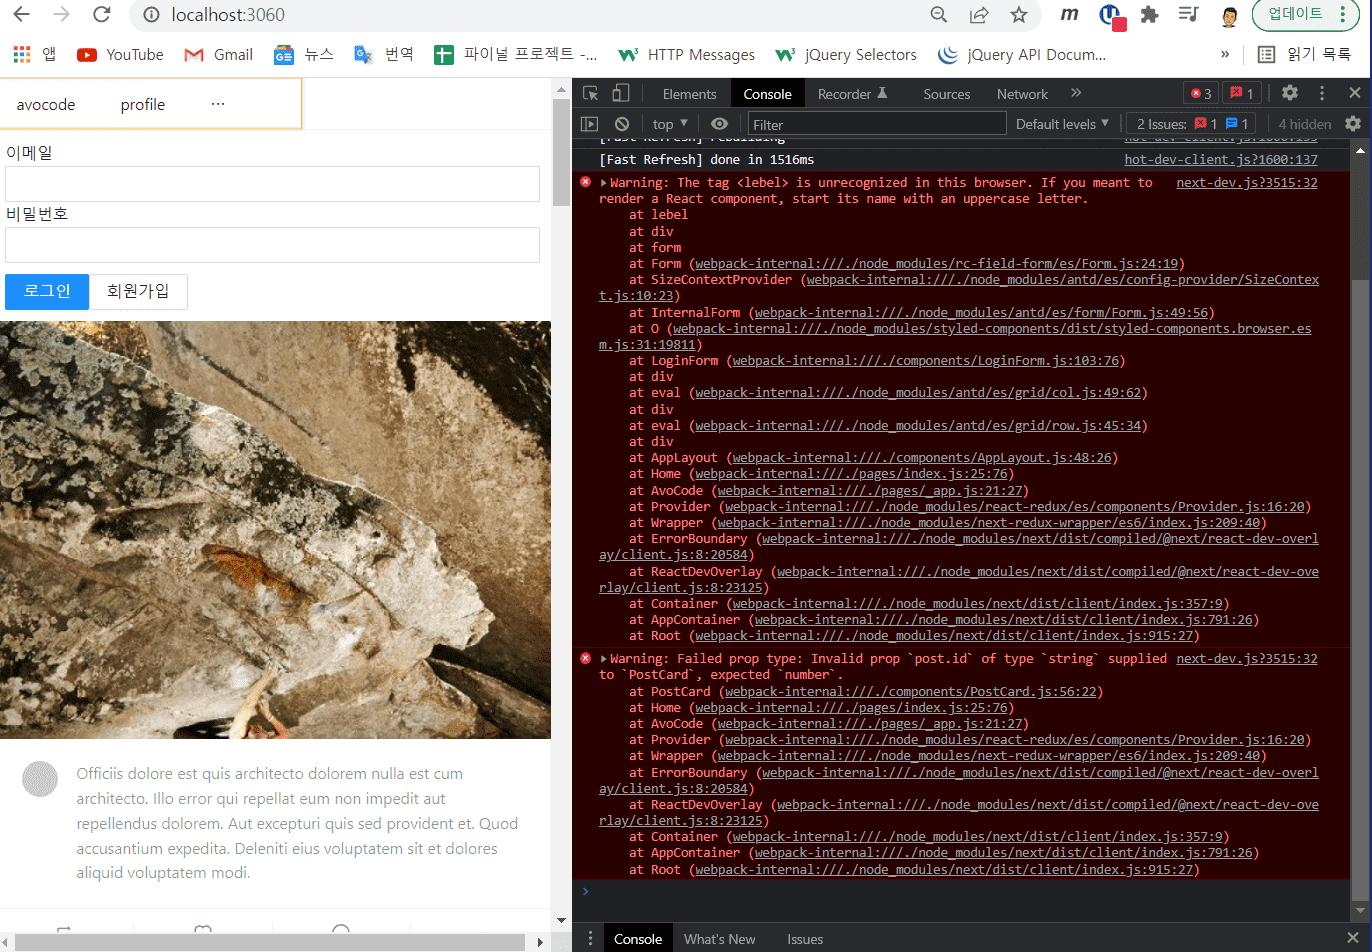Open the 읽기 목록 reading list
This screenshot has width=1372, height=952.
(1304, 54)
